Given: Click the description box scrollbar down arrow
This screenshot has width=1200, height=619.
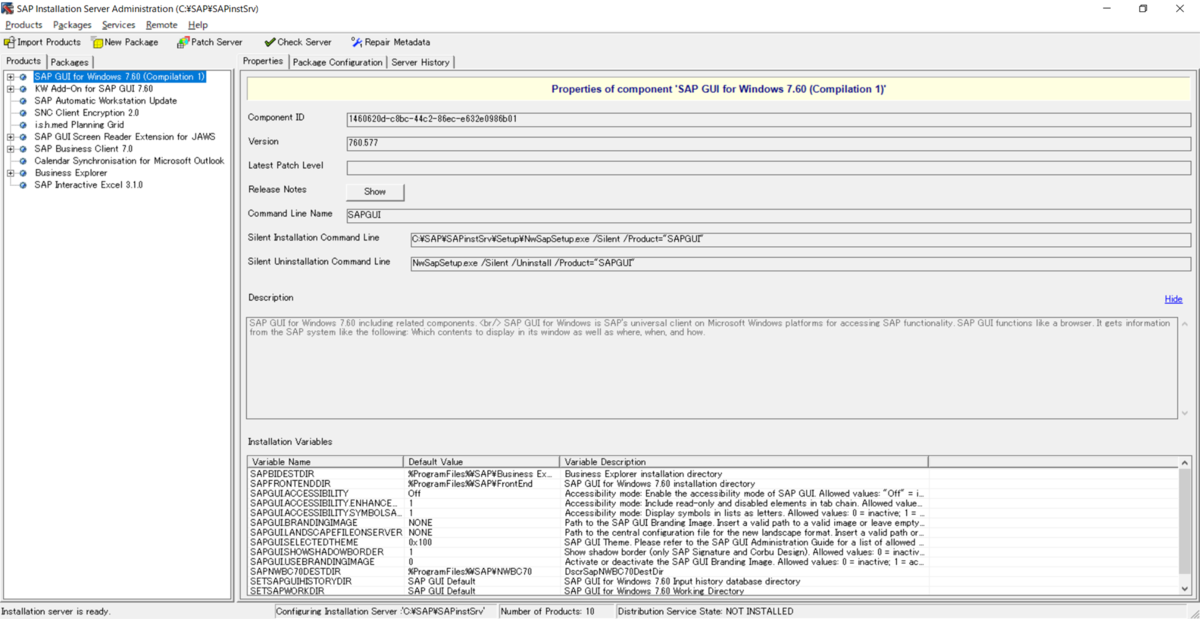Looking at the screenshot, I should [x=1185, y=413].
